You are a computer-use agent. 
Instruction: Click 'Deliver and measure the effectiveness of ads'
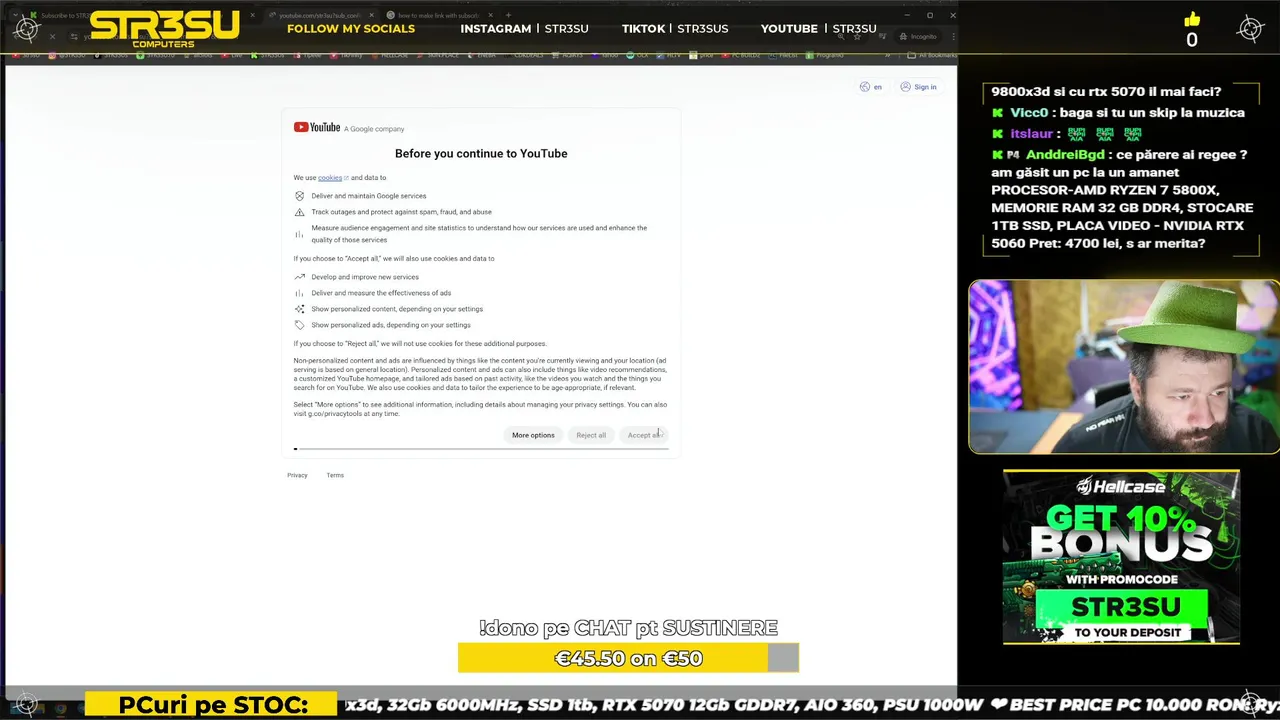coord(381,293)
